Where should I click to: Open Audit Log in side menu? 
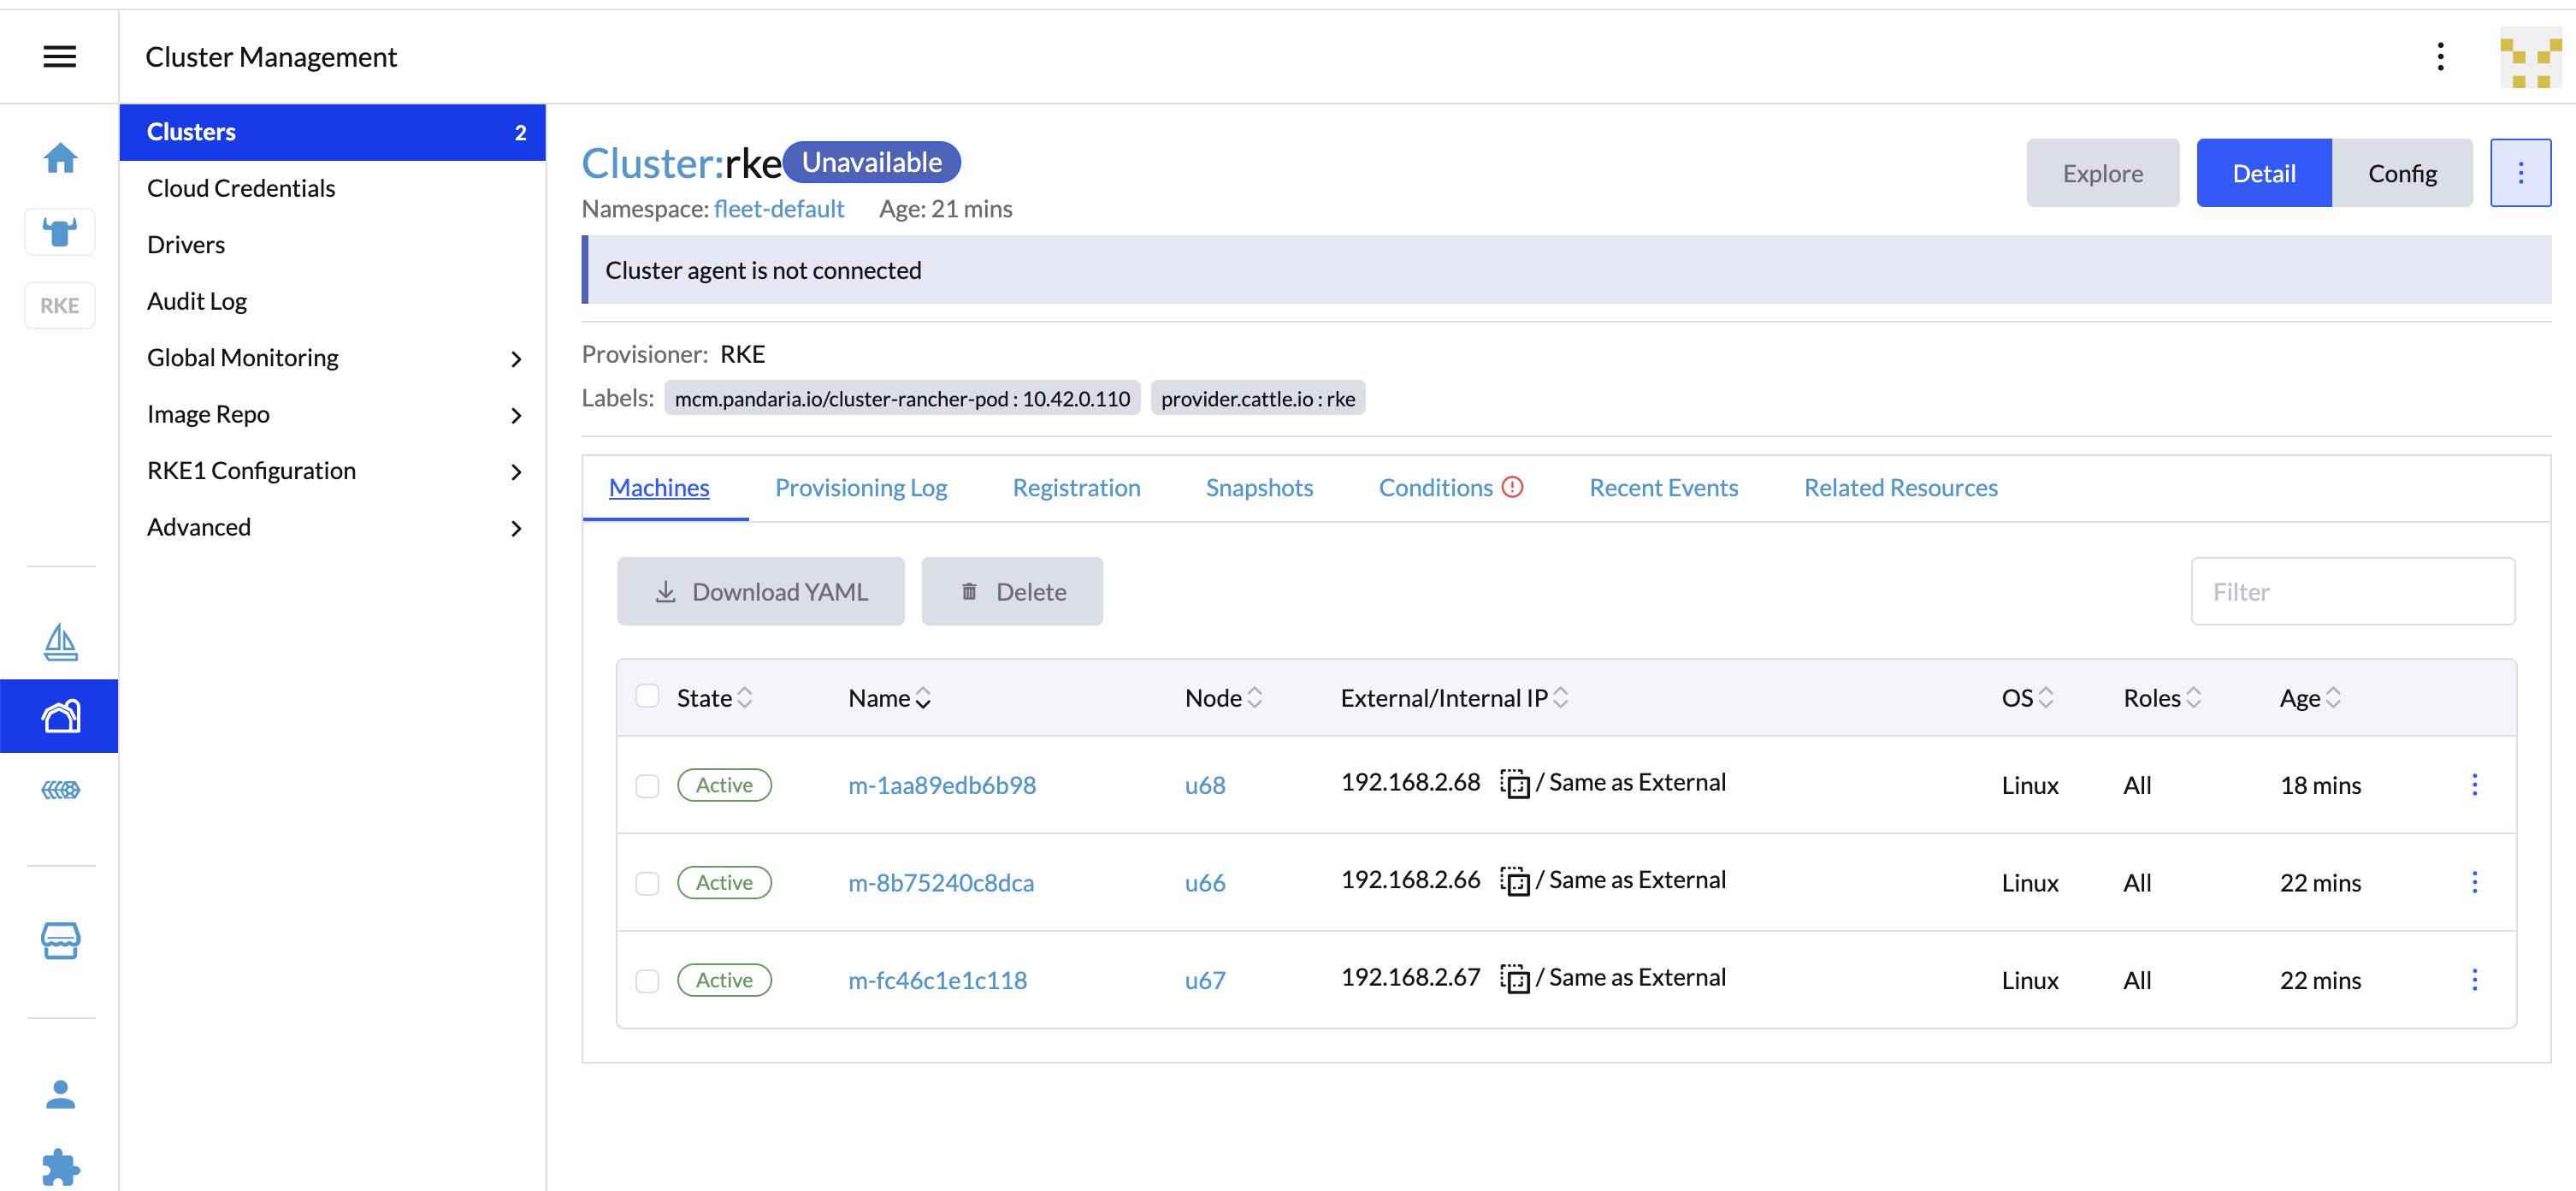tap(333, 301)
